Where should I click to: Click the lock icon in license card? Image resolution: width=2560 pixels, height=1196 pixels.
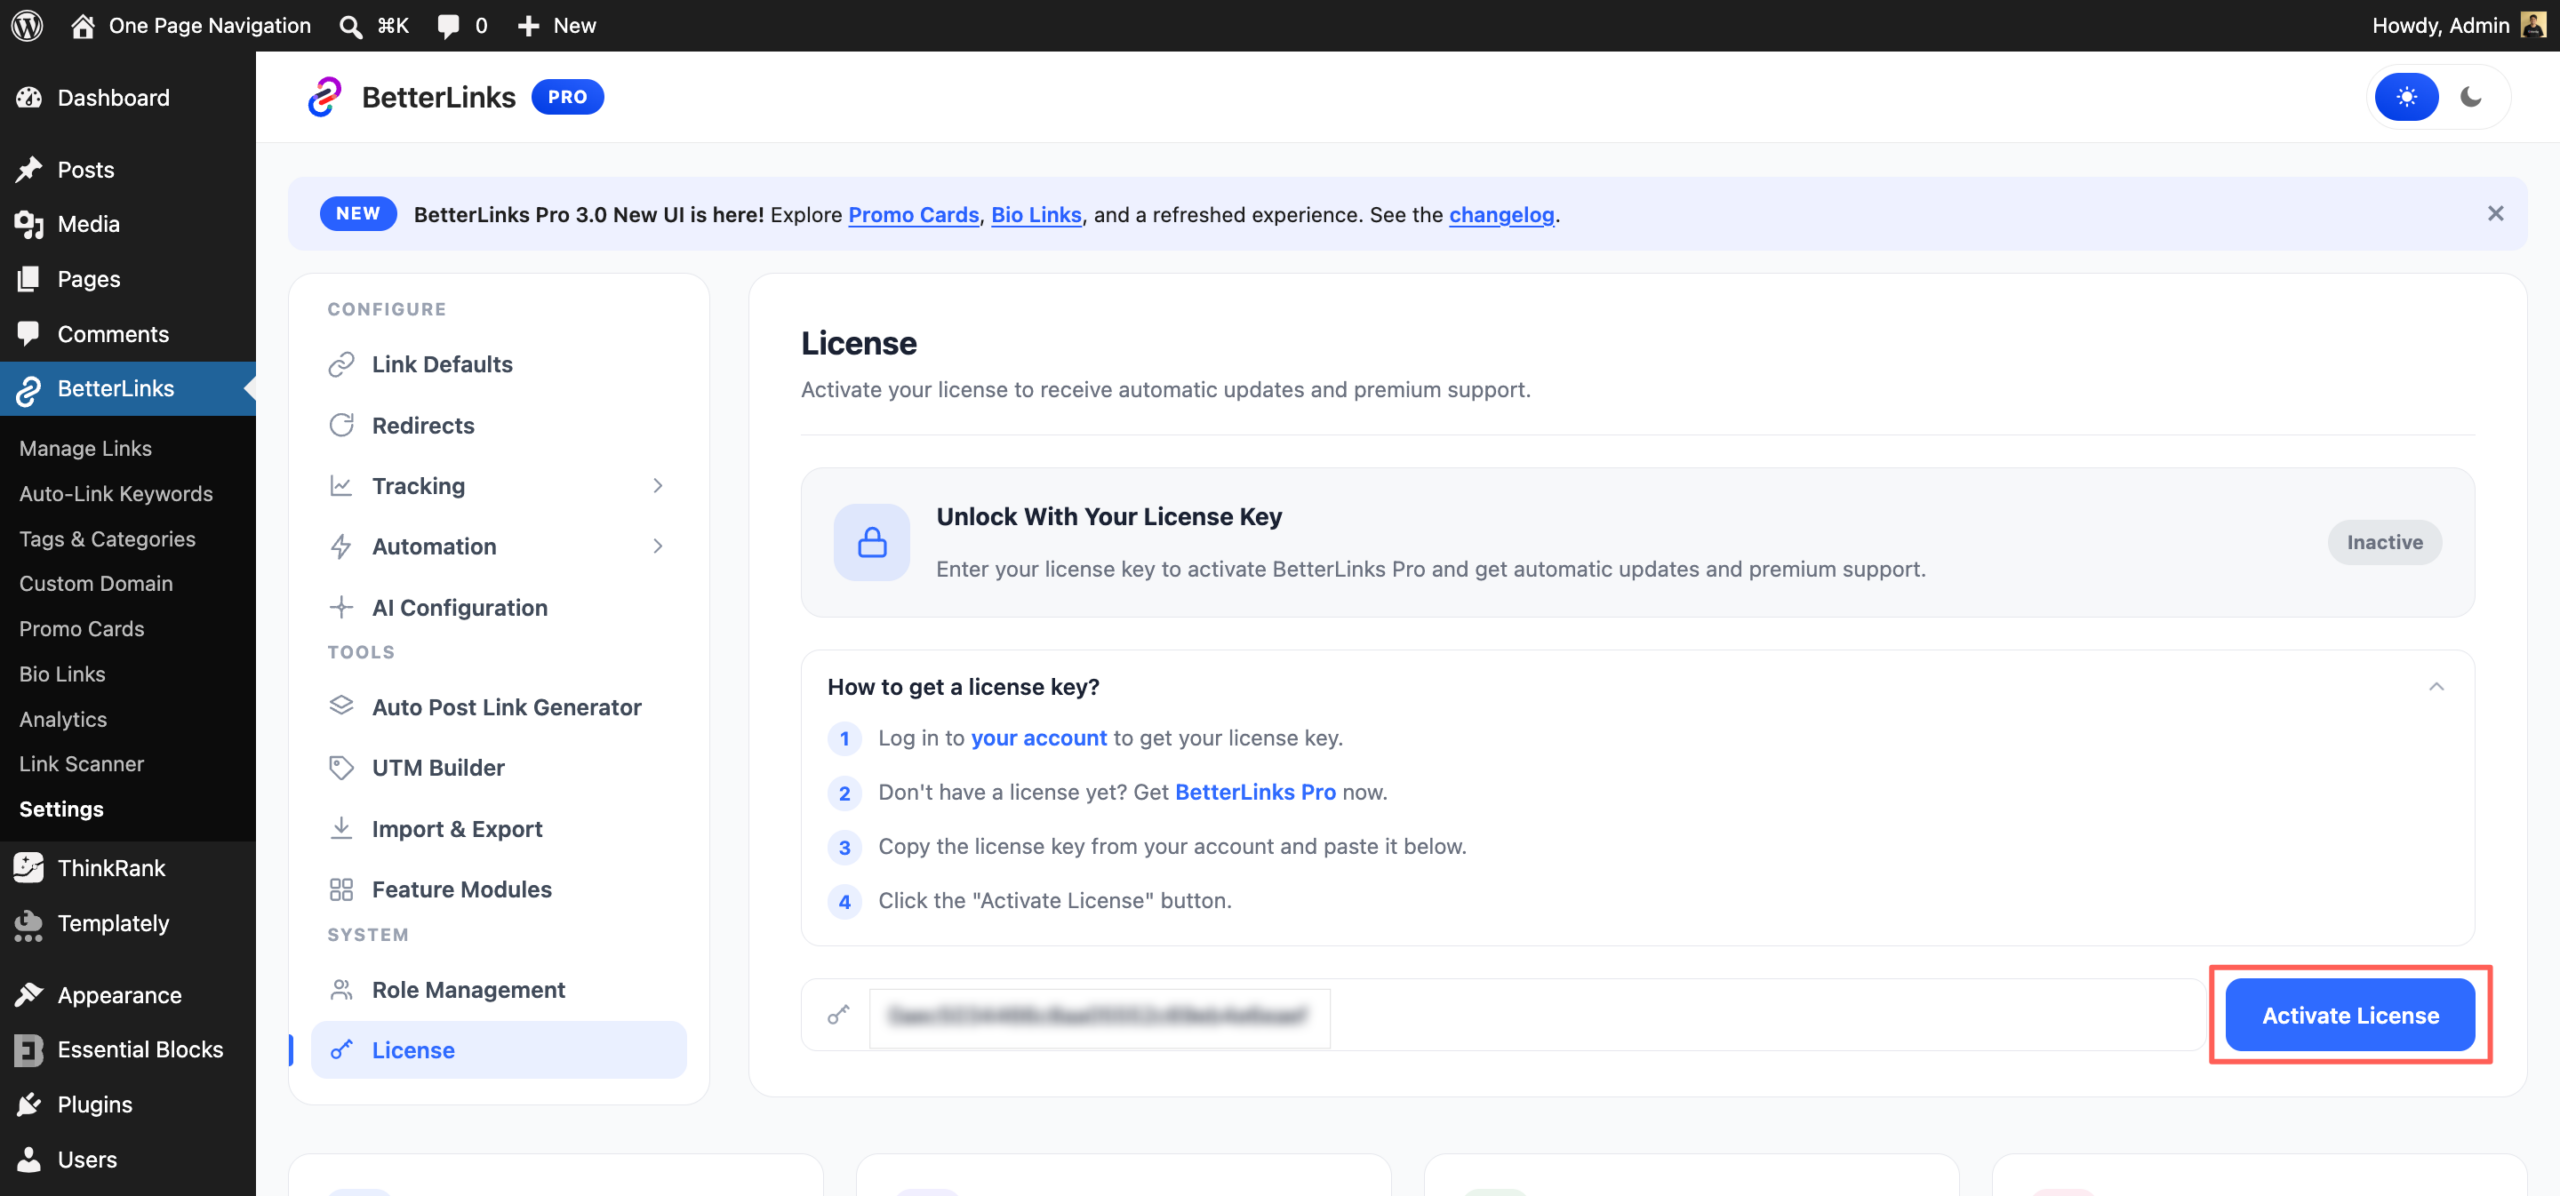tap(872, 542)
